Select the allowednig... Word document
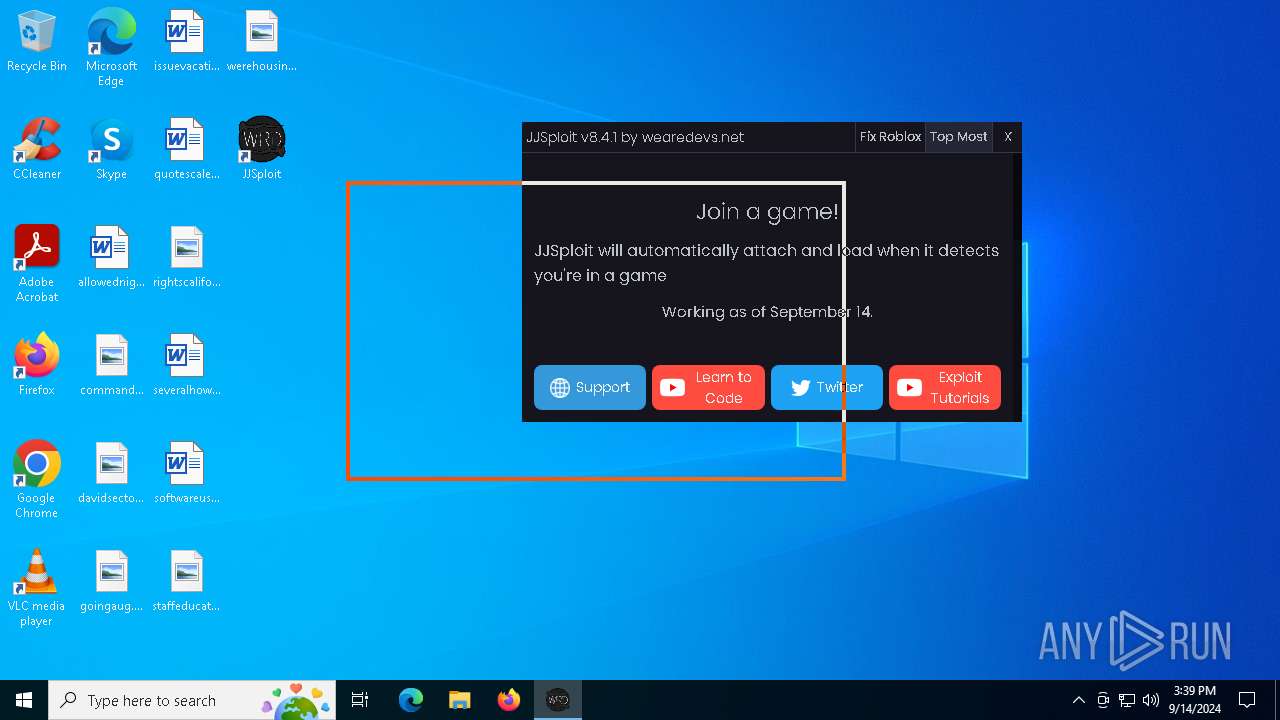 111,258
